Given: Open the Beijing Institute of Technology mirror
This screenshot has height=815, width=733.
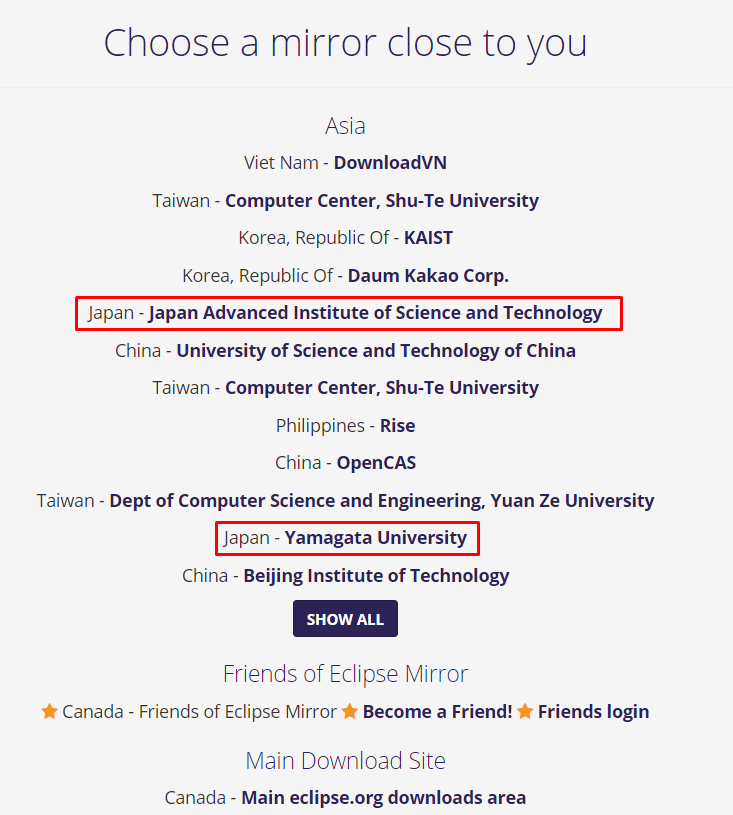Looking at the screenshot, I should point(376,576).
